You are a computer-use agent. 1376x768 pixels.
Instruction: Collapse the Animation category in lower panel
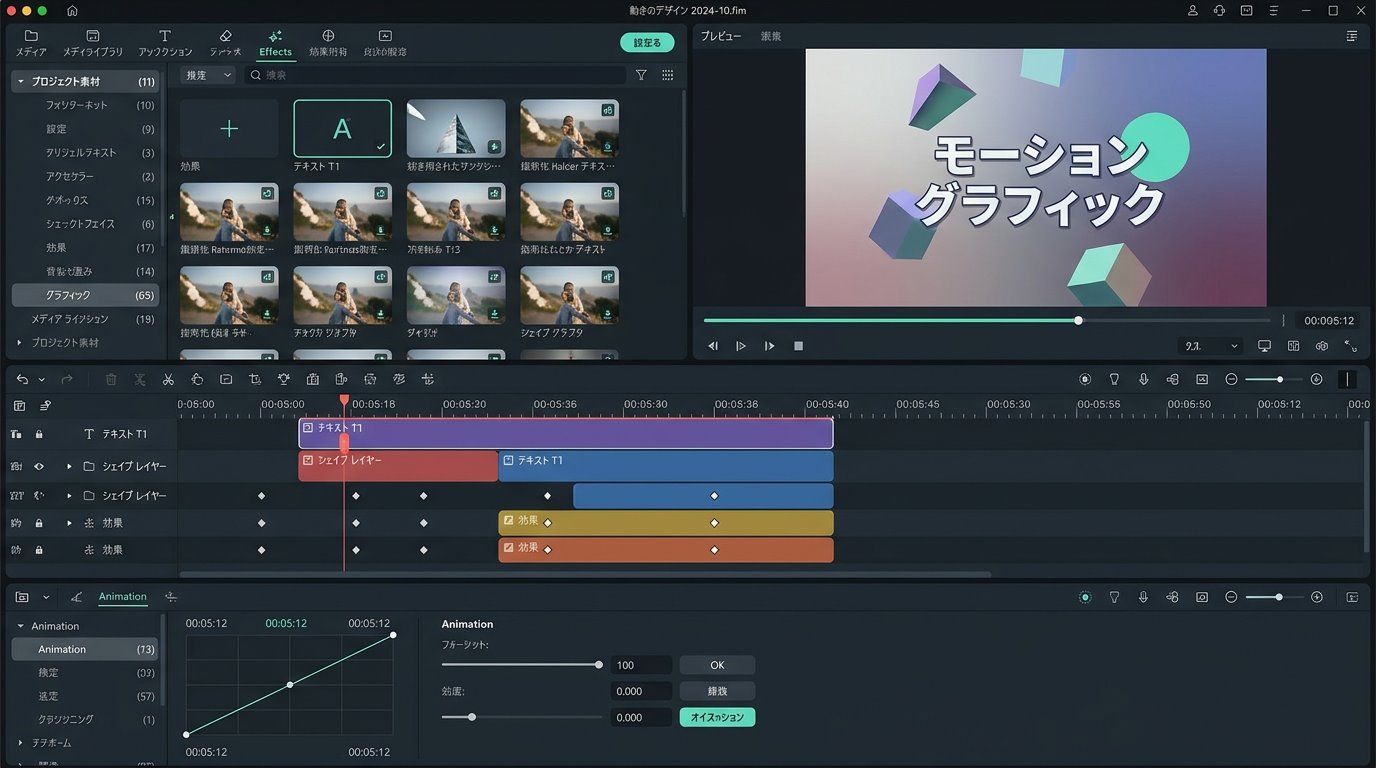[21, 626]
